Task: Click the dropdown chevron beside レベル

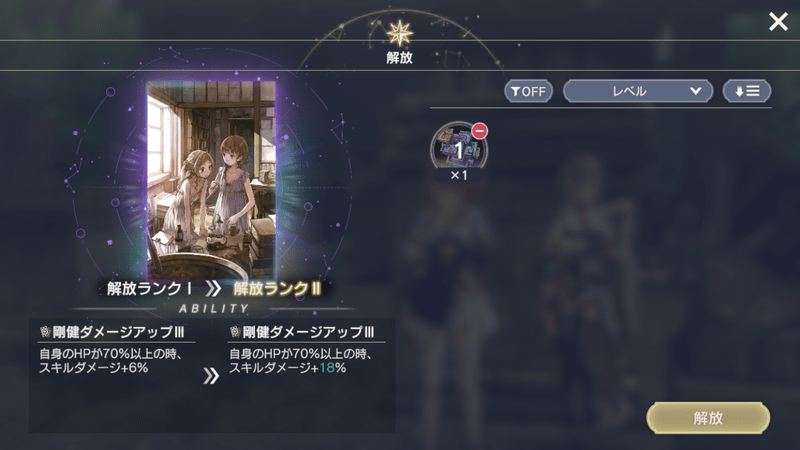Action: tap(695, 91)
